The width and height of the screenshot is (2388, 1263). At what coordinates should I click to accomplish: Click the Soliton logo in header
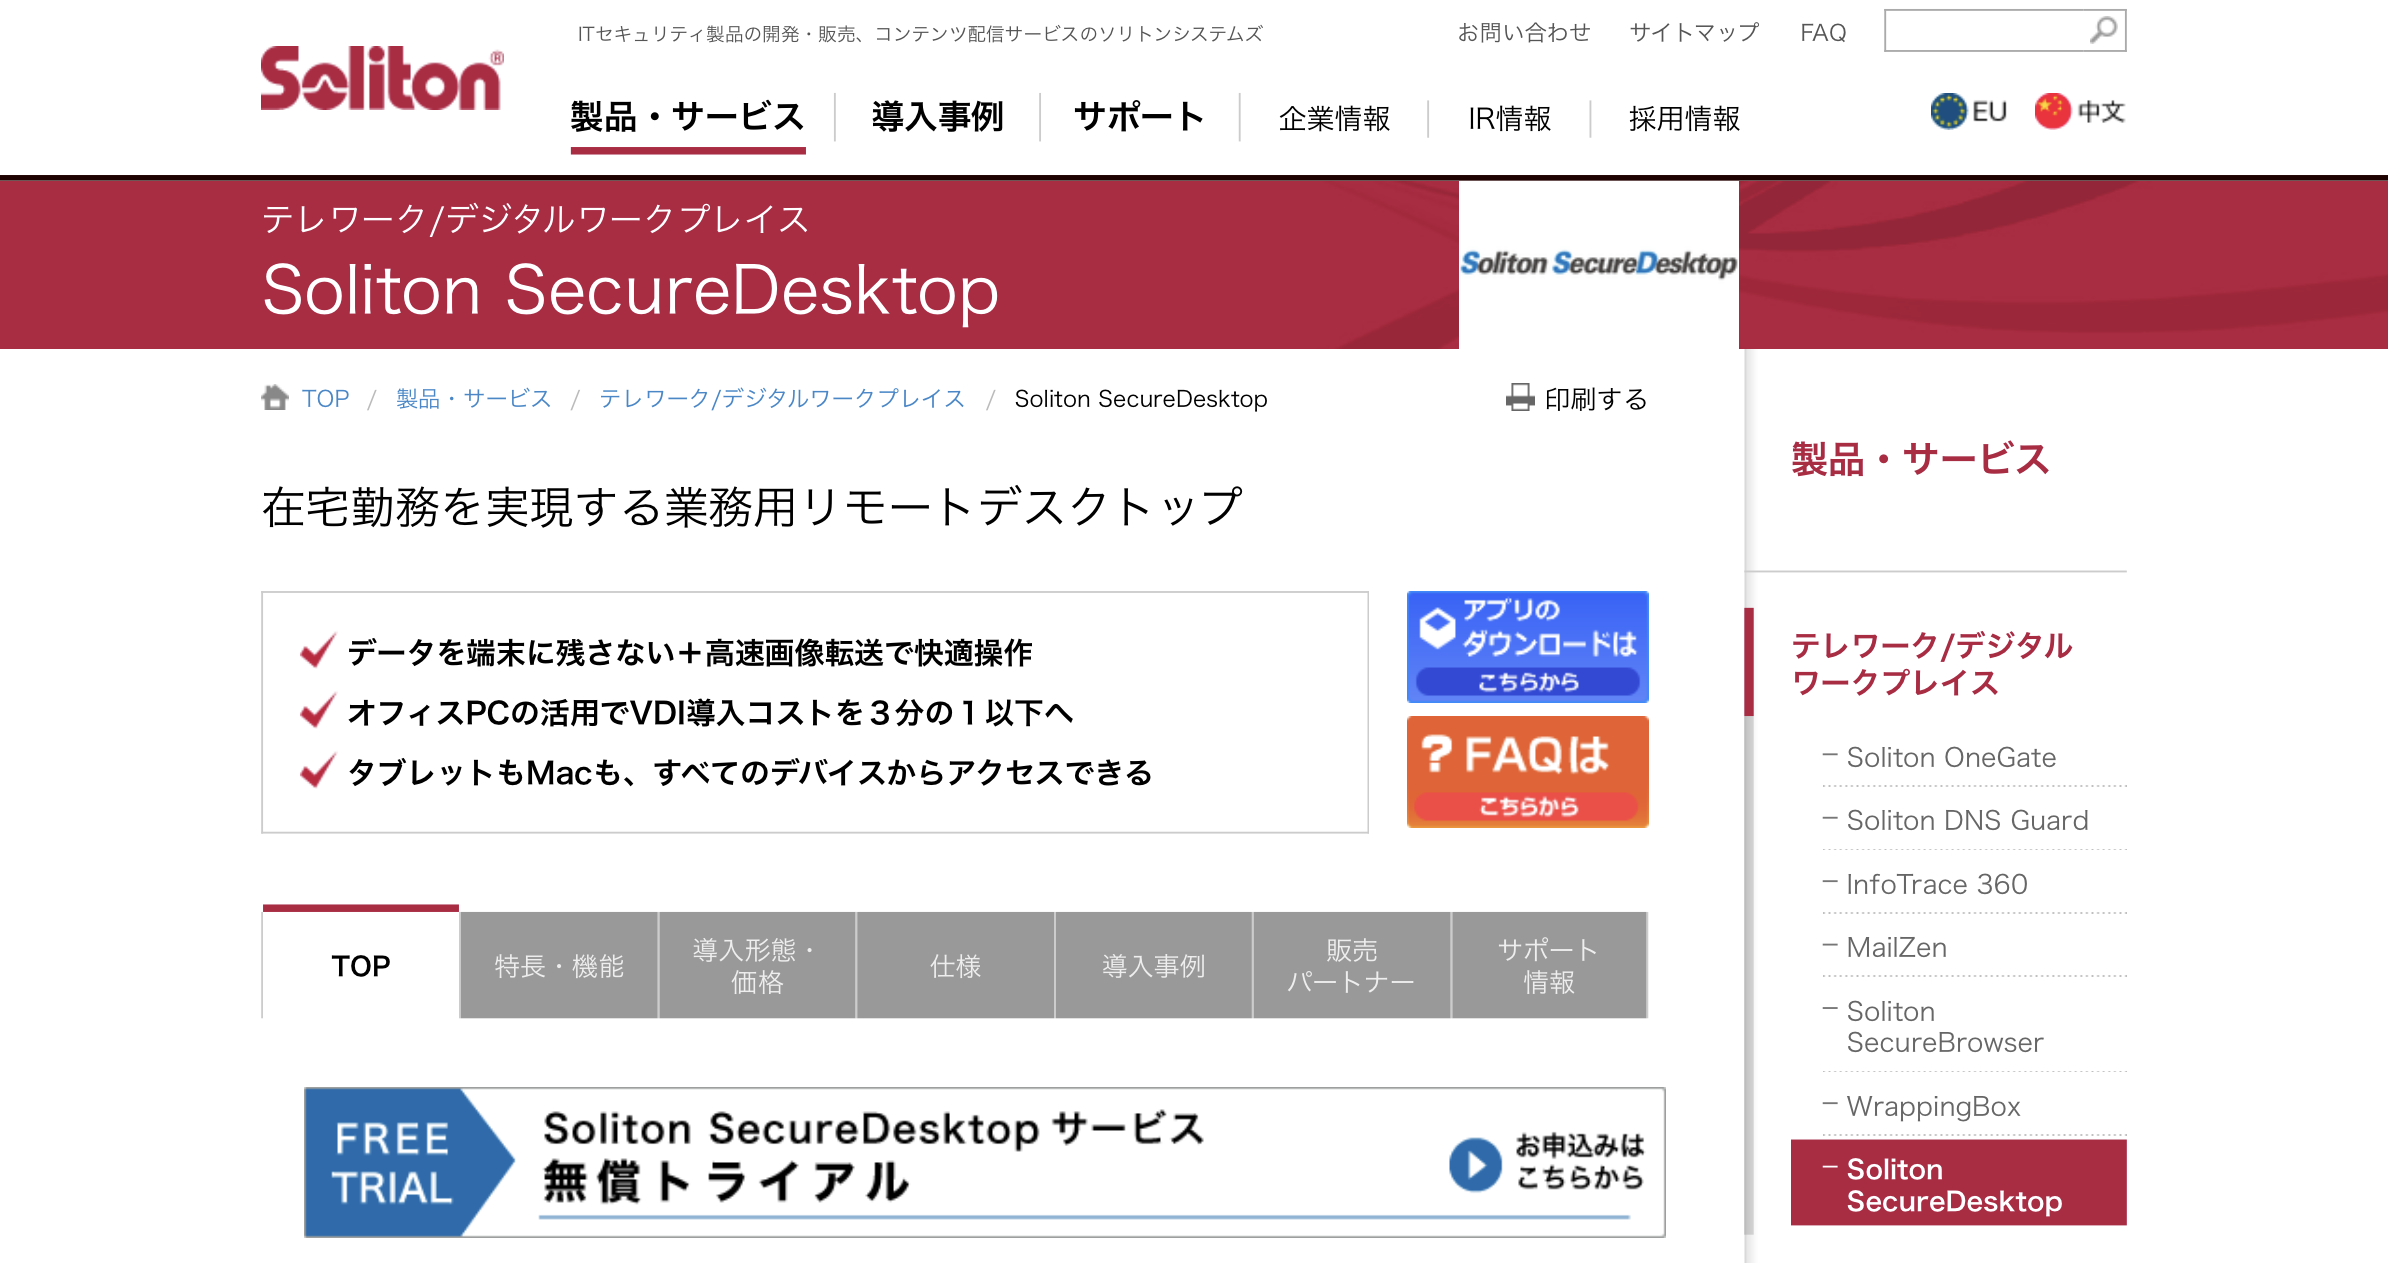pyautogui.click(x=382, y=78)
